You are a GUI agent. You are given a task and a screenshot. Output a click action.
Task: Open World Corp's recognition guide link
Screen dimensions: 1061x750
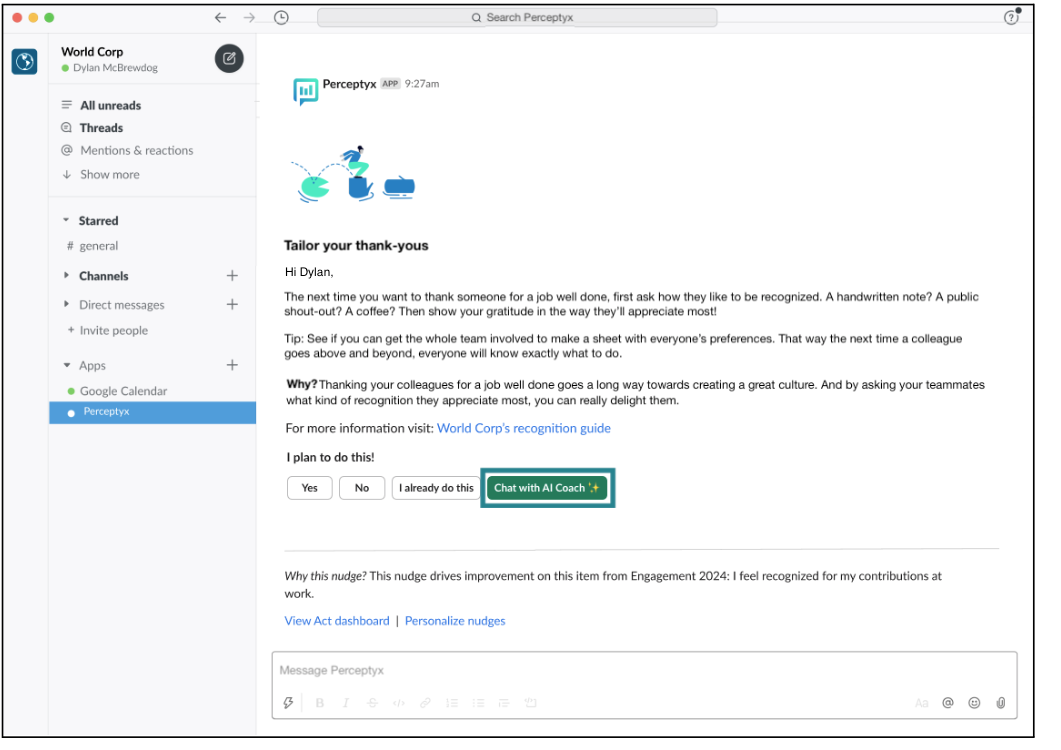point(524,428)
